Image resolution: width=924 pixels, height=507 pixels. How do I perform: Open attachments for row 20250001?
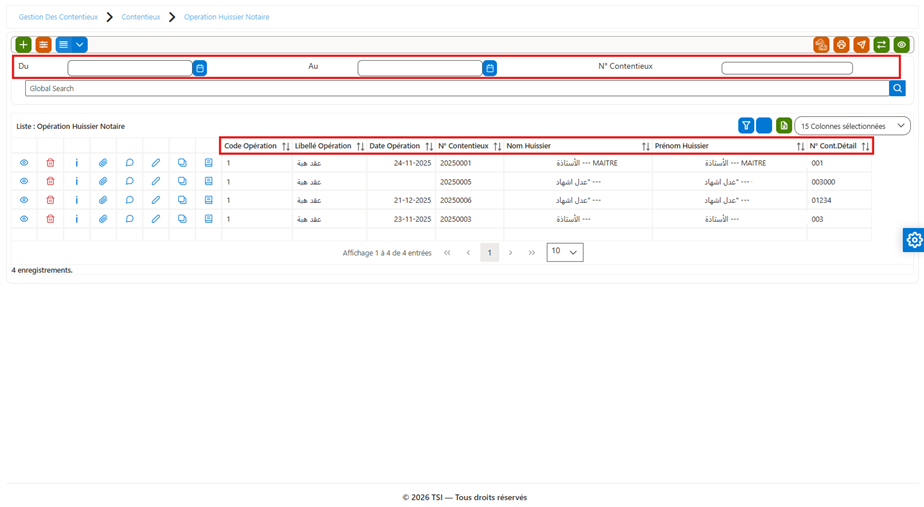tap(103, 163)
